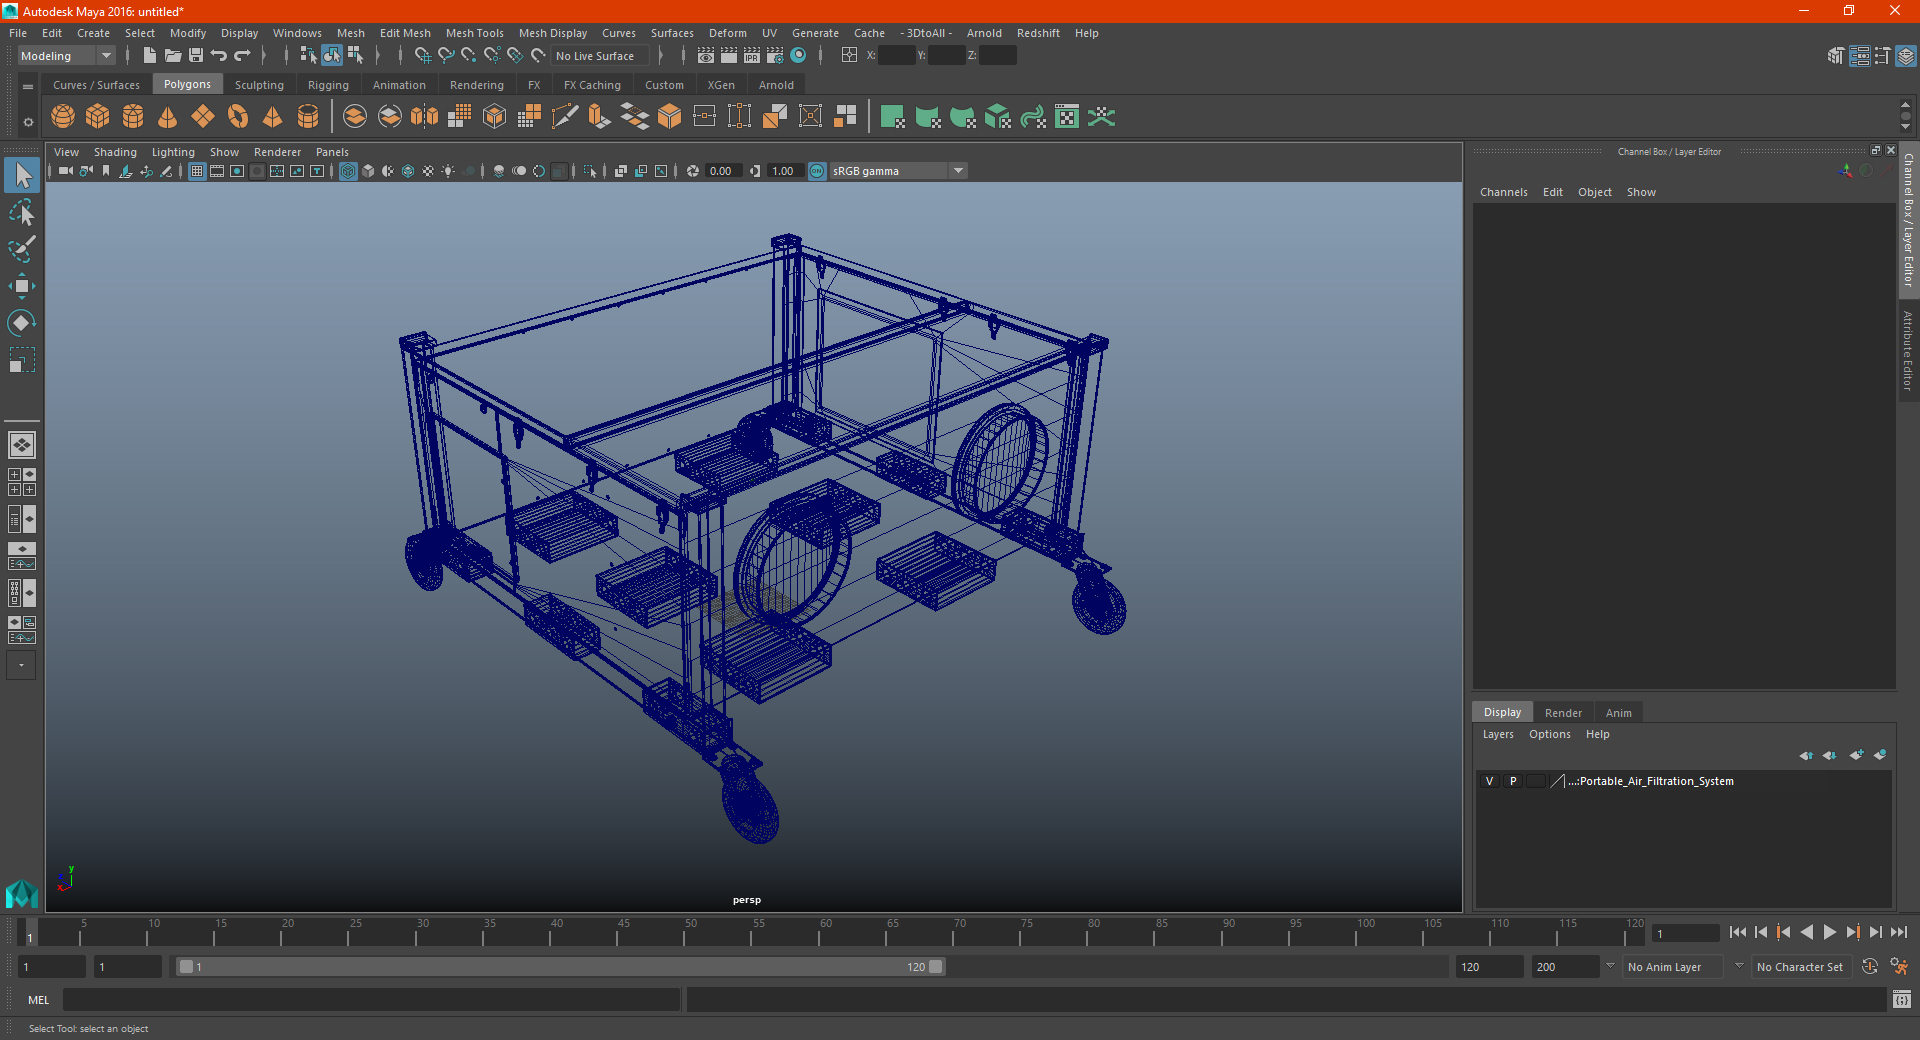Toggle visibility V of Portable_Air_Filtration_System layer
The width and height of the screenshot is (1920, 1040).
click(x=1489, y=781)
